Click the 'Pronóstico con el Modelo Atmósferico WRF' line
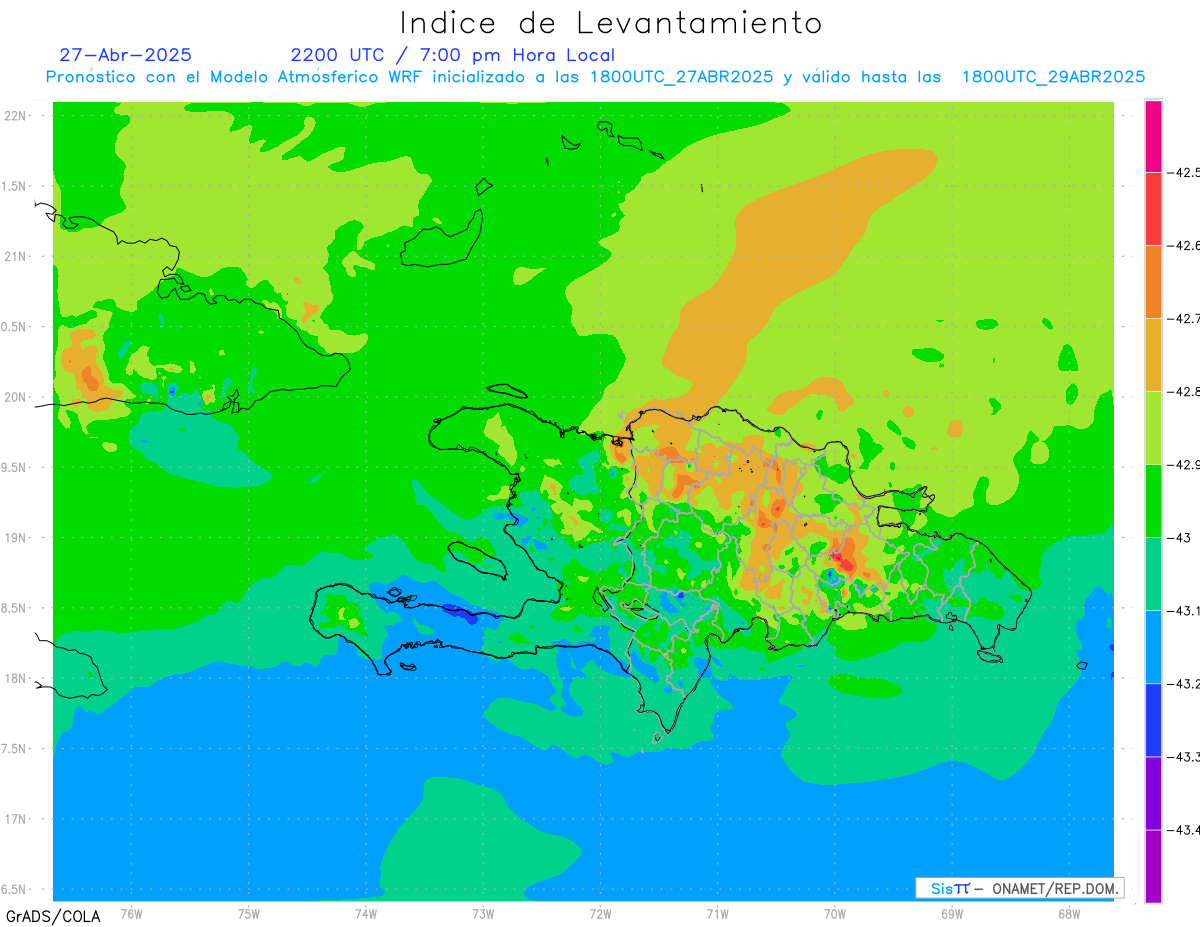 click(595, 77)
